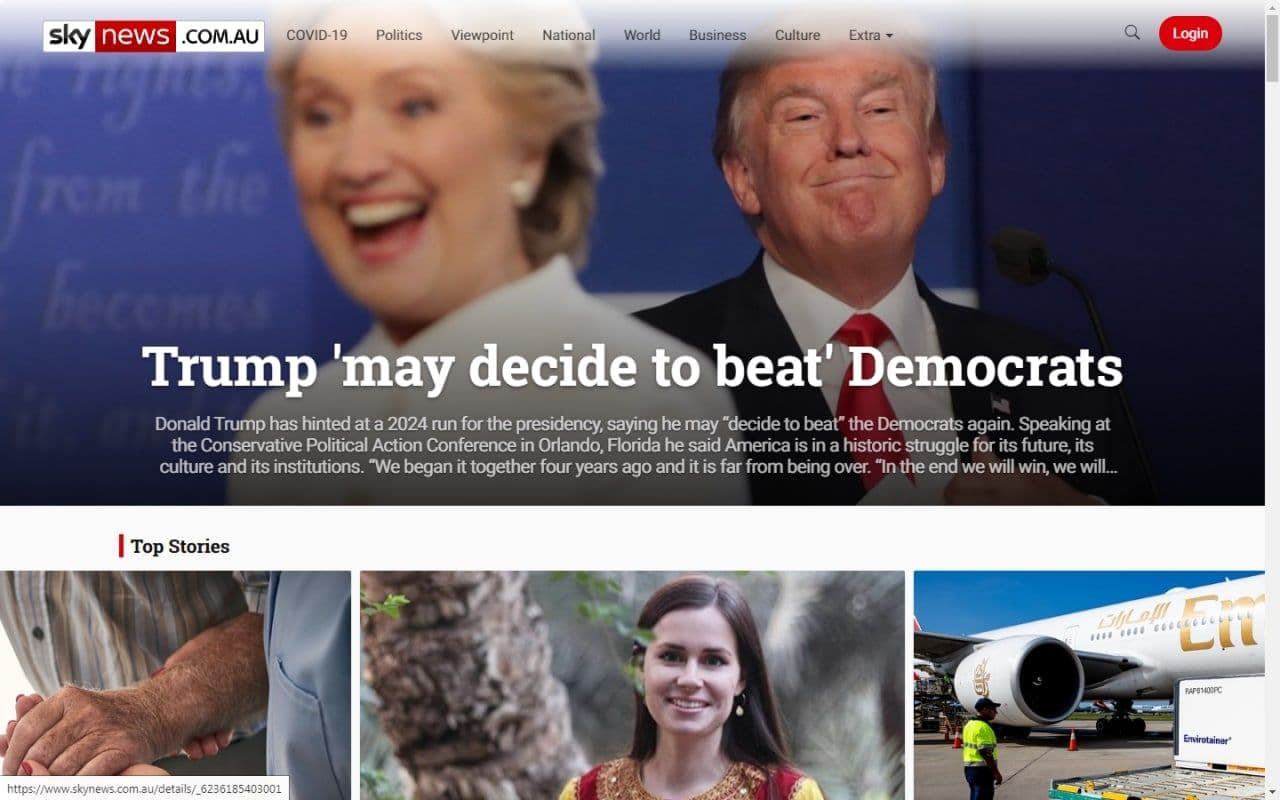Open the smiling woman story thumbnail
The image size is (1280, 800).
[x=632, y=685]
